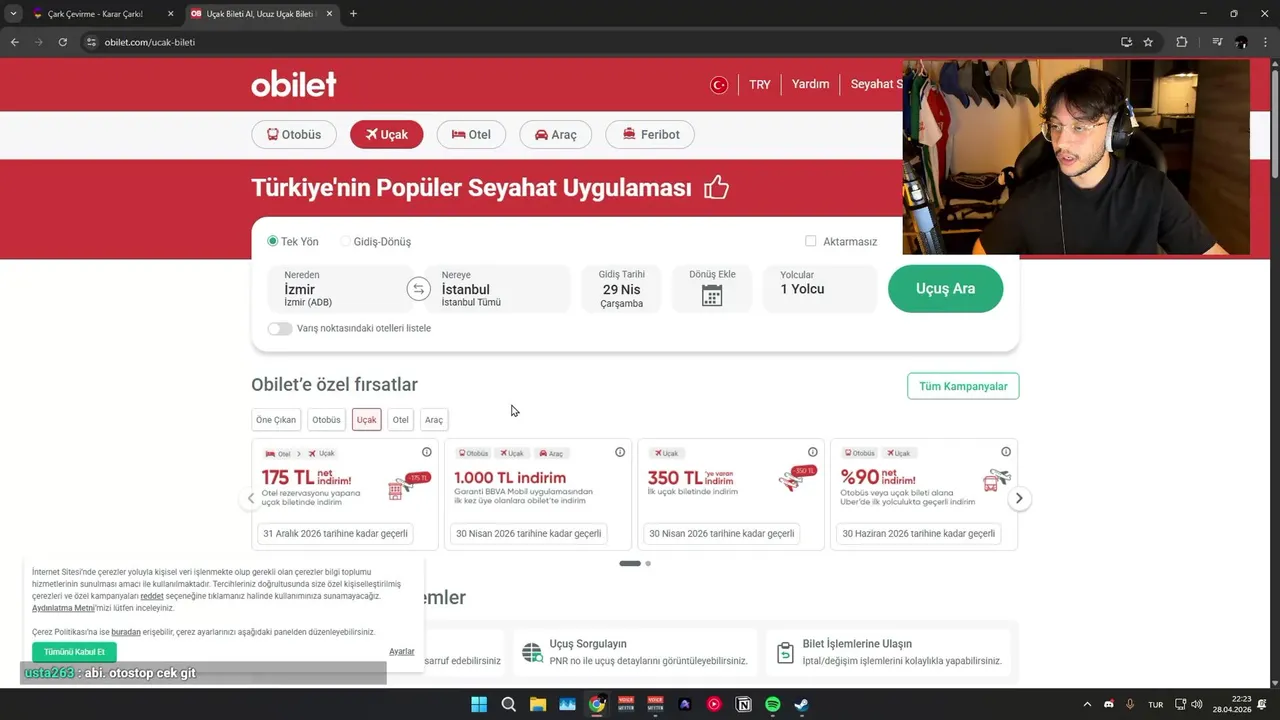Switch to Feribot tab
The width and height of the screenshot is (1280, 720).
tap(650, 135)
